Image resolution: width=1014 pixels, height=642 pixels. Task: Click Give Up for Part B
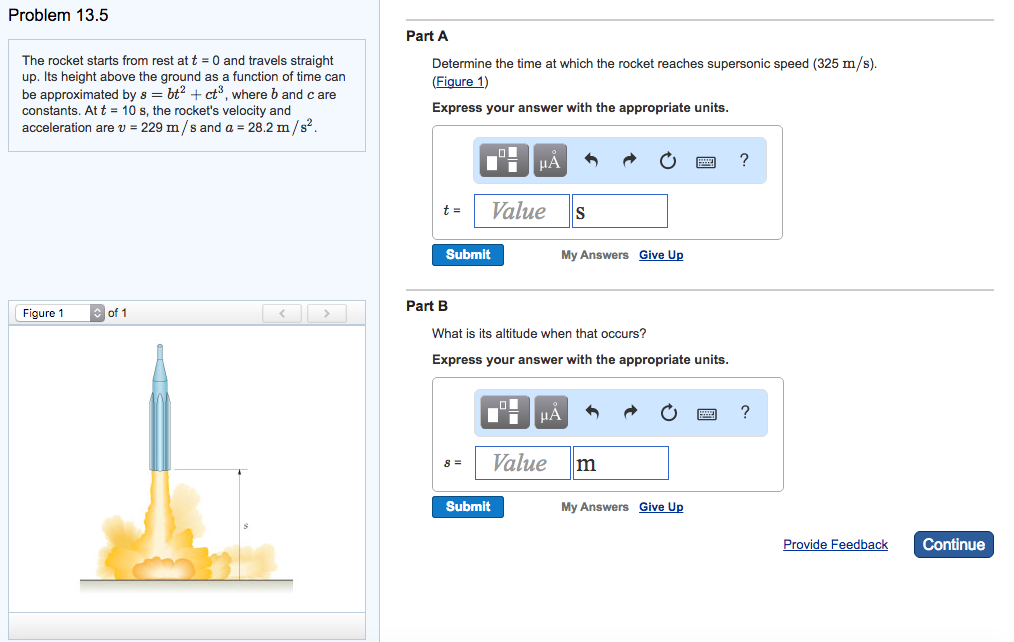point(661,507)
